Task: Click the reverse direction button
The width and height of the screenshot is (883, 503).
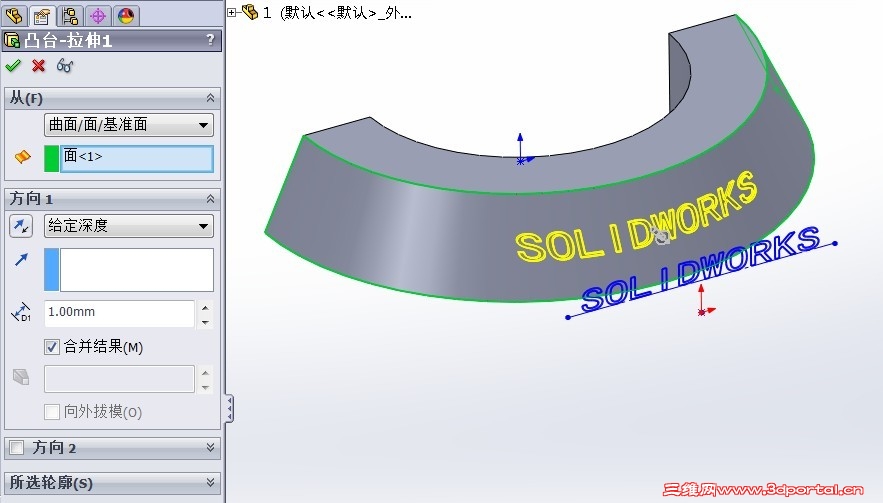Action: 21,226
